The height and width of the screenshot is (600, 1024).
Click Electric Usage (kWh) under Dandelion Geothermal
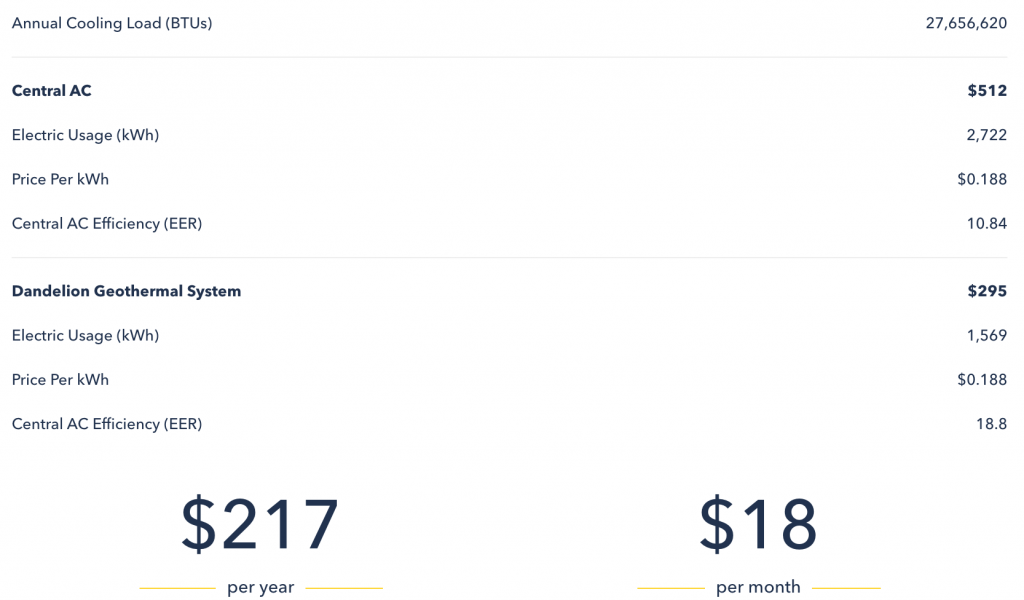pos(85,336)
